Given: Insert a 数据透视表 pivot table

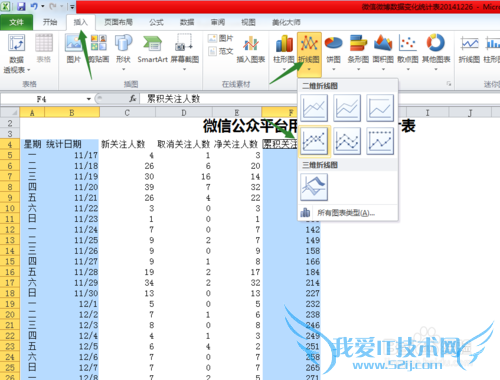Looking at the screenshot, I should coord(16,53).
